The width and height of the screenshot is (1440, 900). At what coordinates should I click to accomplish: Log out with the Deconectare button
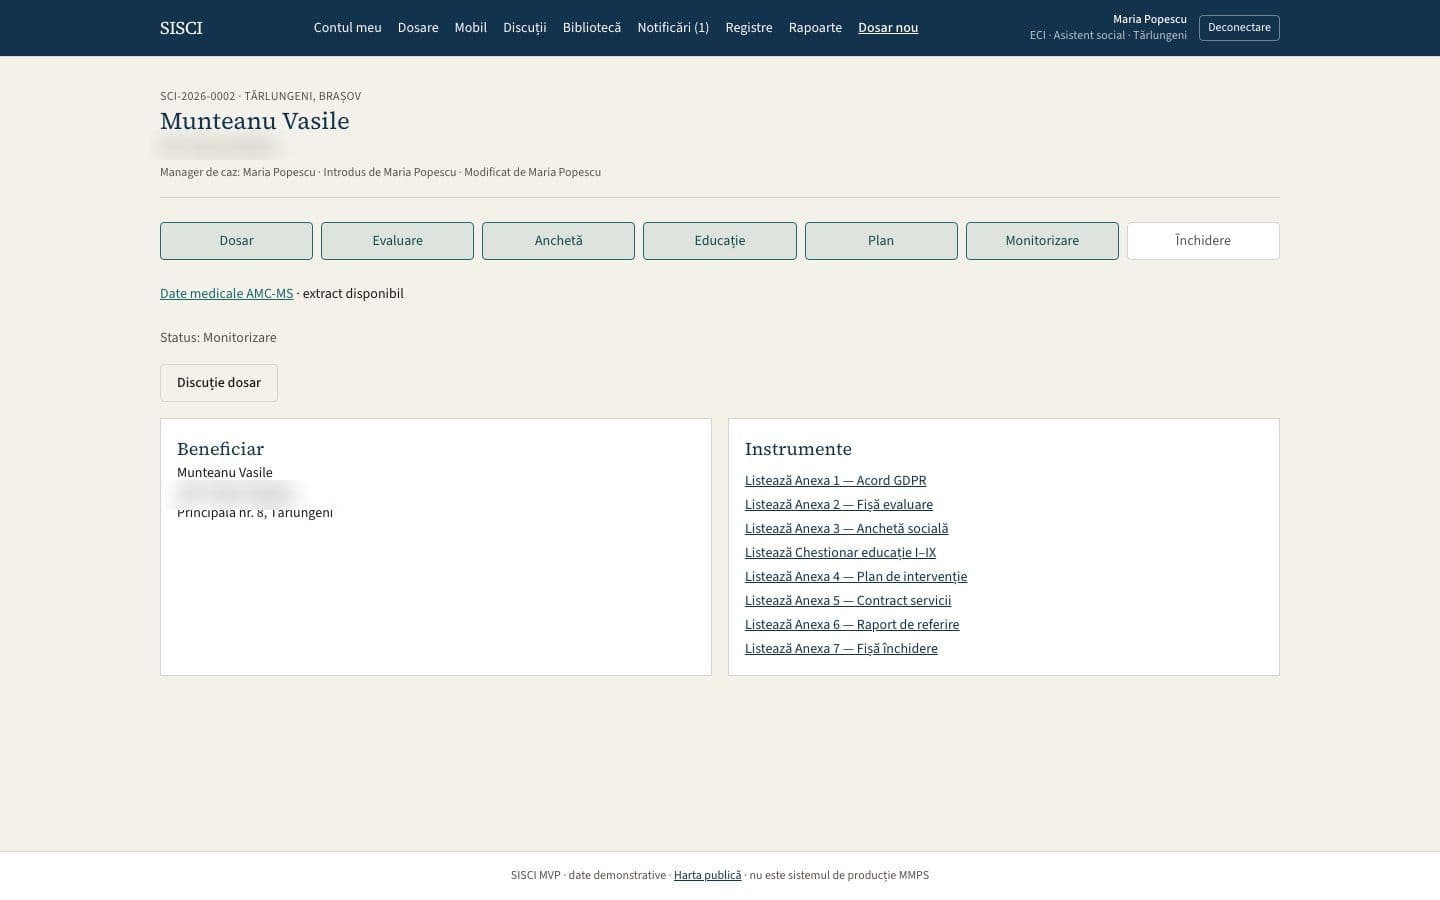pos(1239,28)
